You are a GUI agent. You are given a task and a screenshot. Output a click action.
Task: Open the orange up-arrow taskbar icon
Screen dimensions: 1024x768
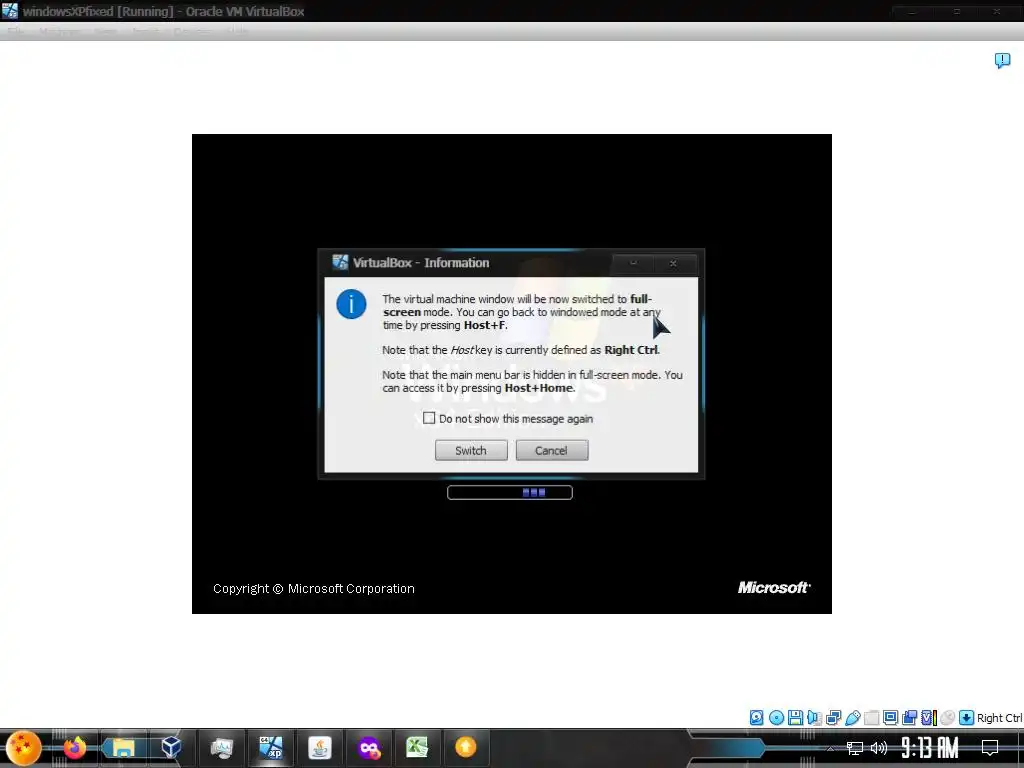pos(466,747)
